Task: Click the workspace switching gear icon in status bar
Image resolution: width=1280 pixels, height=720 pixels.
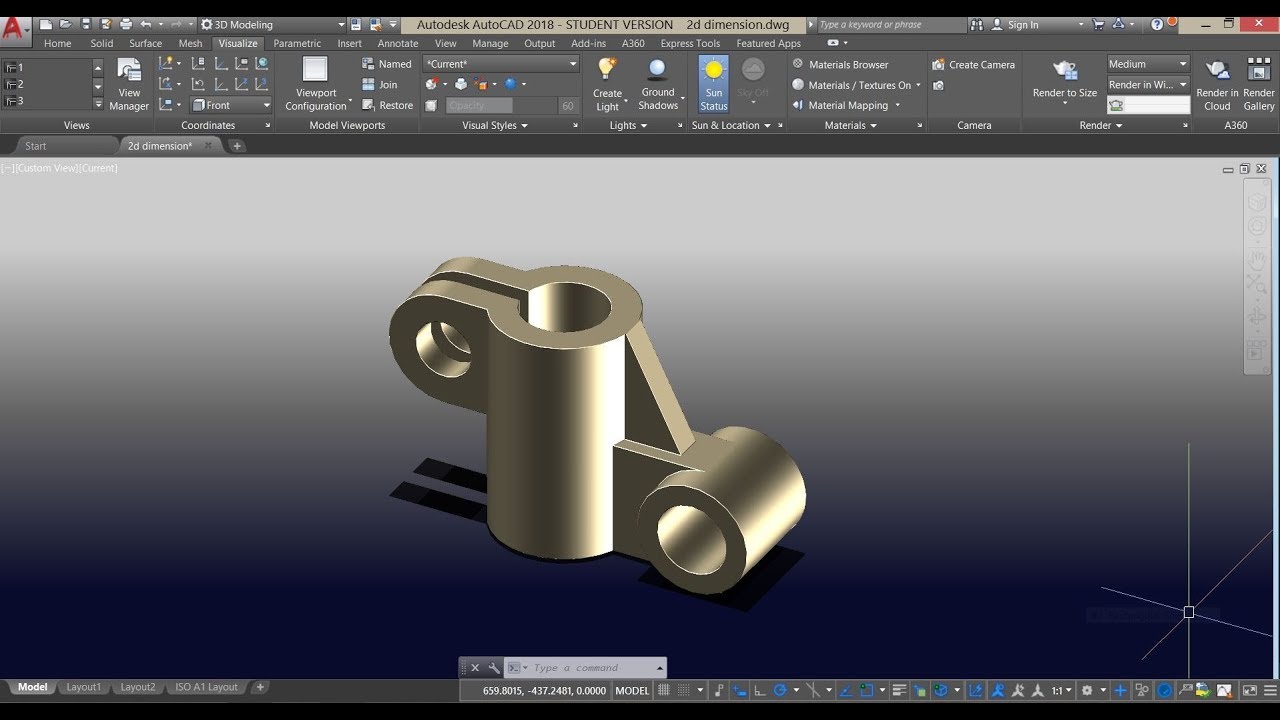Action: tap(1087, 690)
